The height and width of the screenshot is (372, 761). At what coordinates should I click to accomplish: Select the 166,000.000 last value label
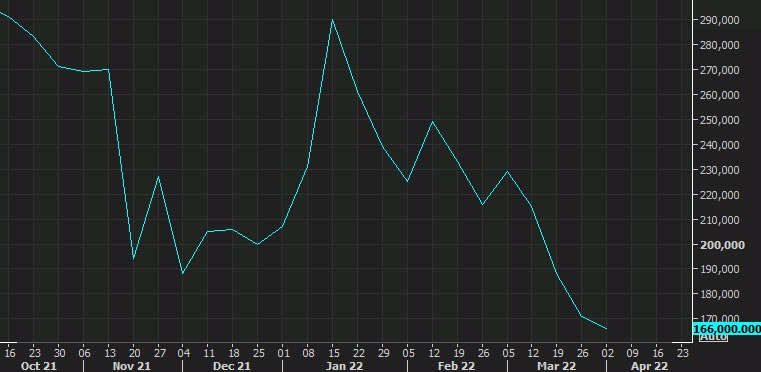coord(727,329)
